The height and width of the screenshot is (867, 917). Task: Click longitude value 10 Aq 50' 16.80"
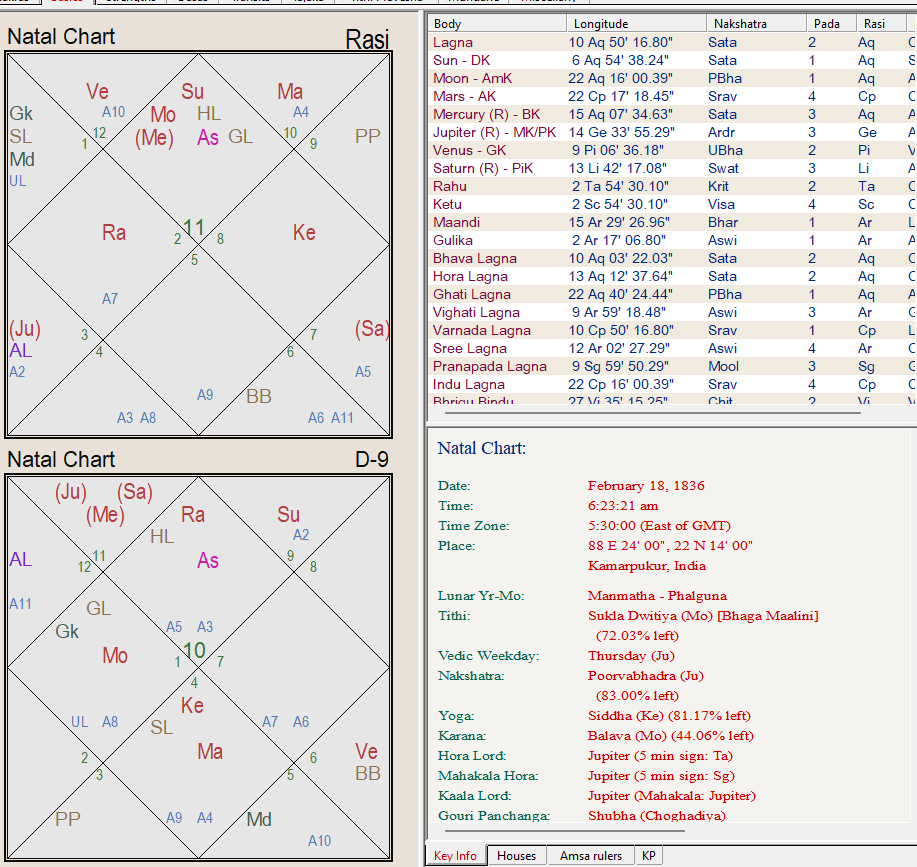620,43
